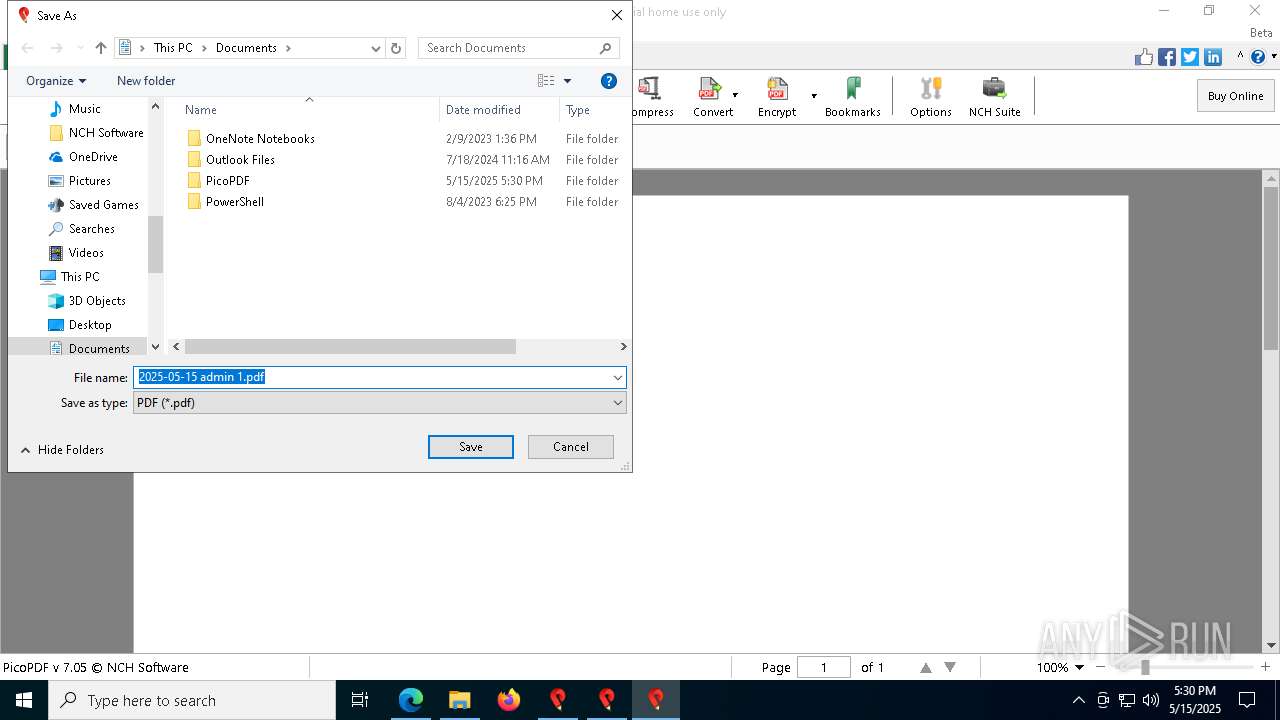Go up one folder level
Screen dimensions: 1280x720
pos(100,48)
